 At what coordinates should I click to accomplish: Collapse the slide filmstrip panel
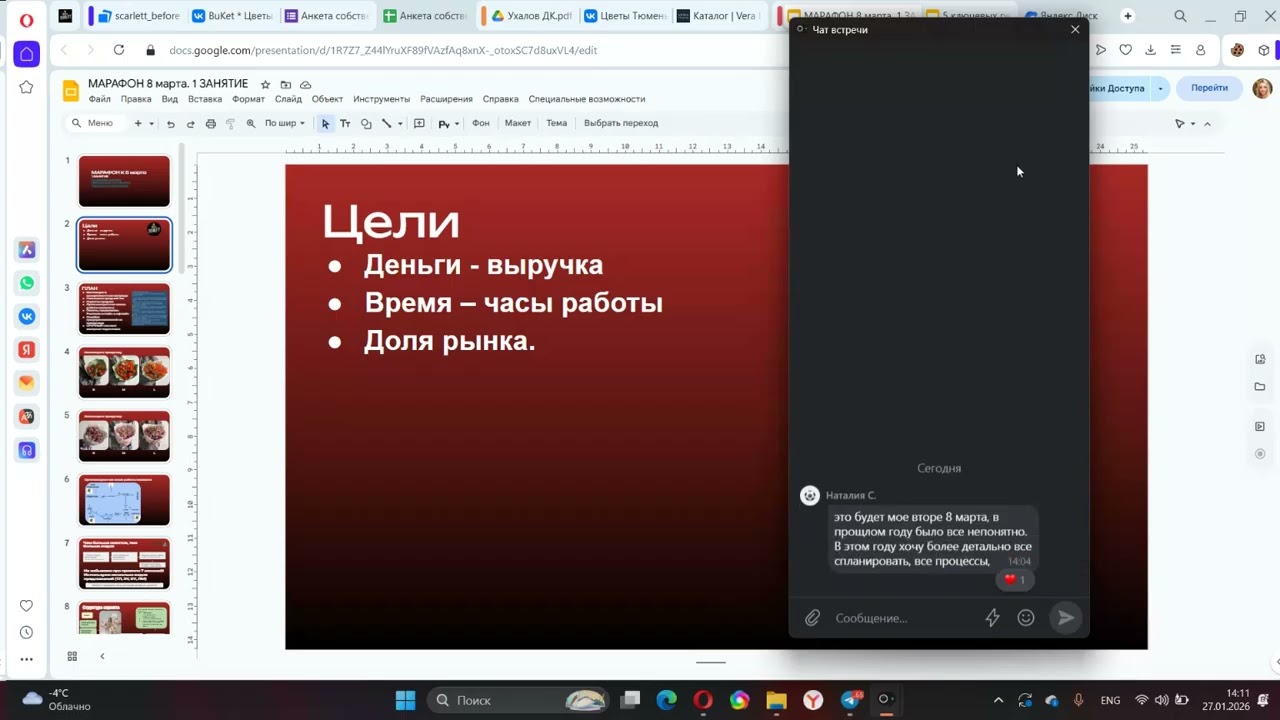coord(102,656)
